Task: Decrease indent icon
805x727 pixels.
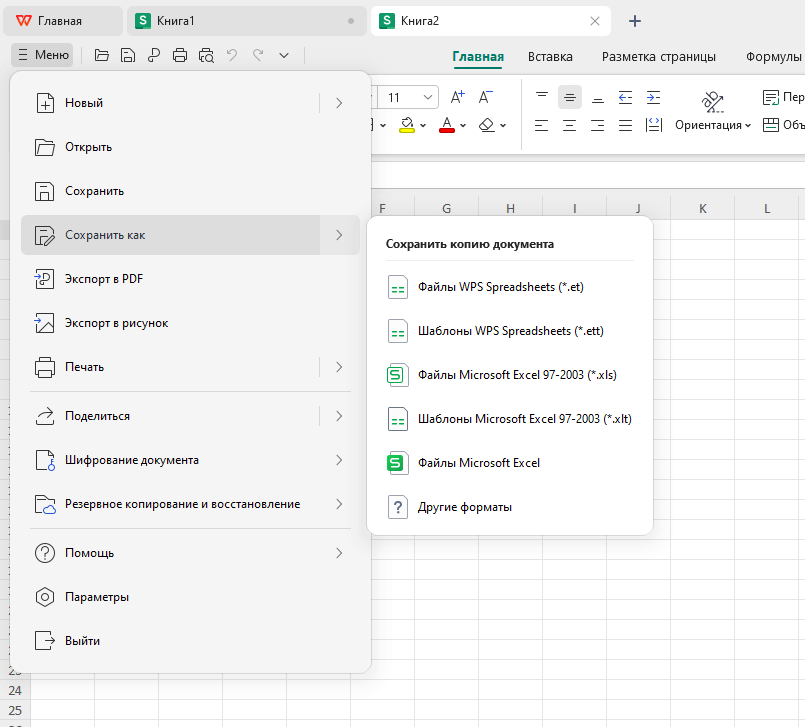Action: pos(625,97)
